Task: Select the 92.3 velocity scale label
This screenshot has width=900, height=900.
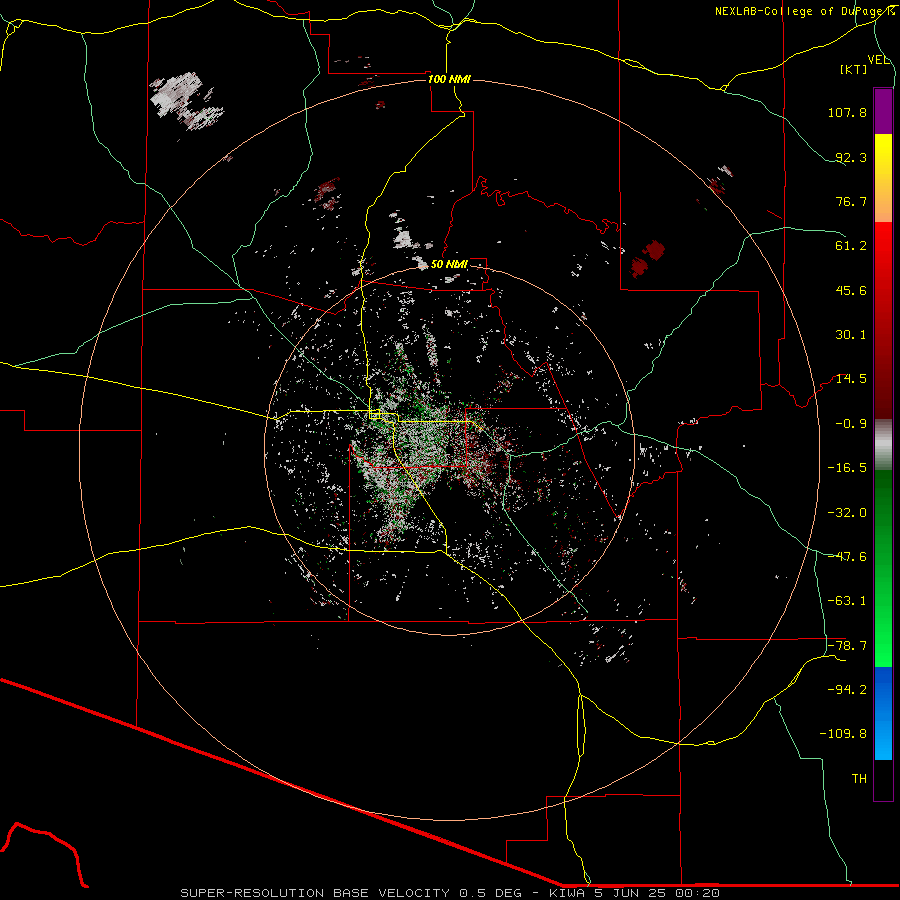Action: (851, 157)
